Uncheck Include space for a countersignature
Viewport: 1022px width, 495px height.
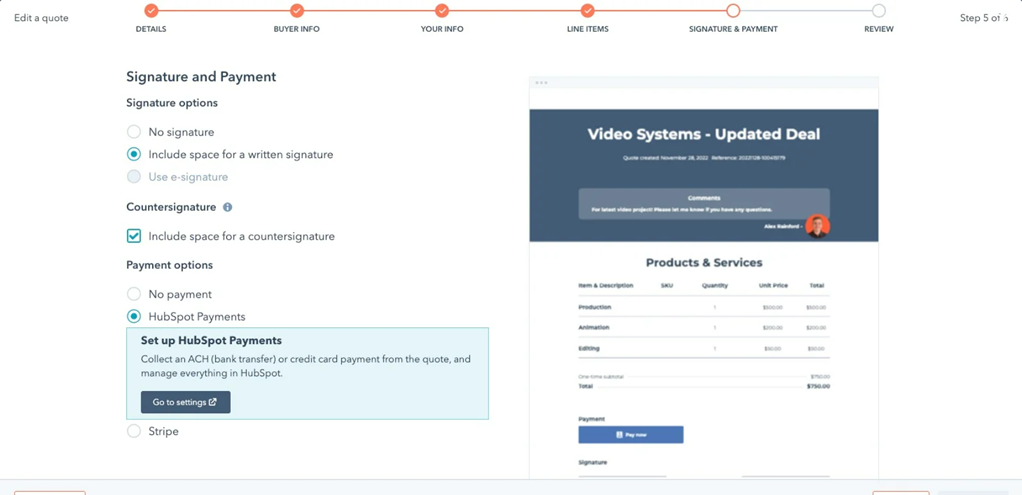point(134,237)
